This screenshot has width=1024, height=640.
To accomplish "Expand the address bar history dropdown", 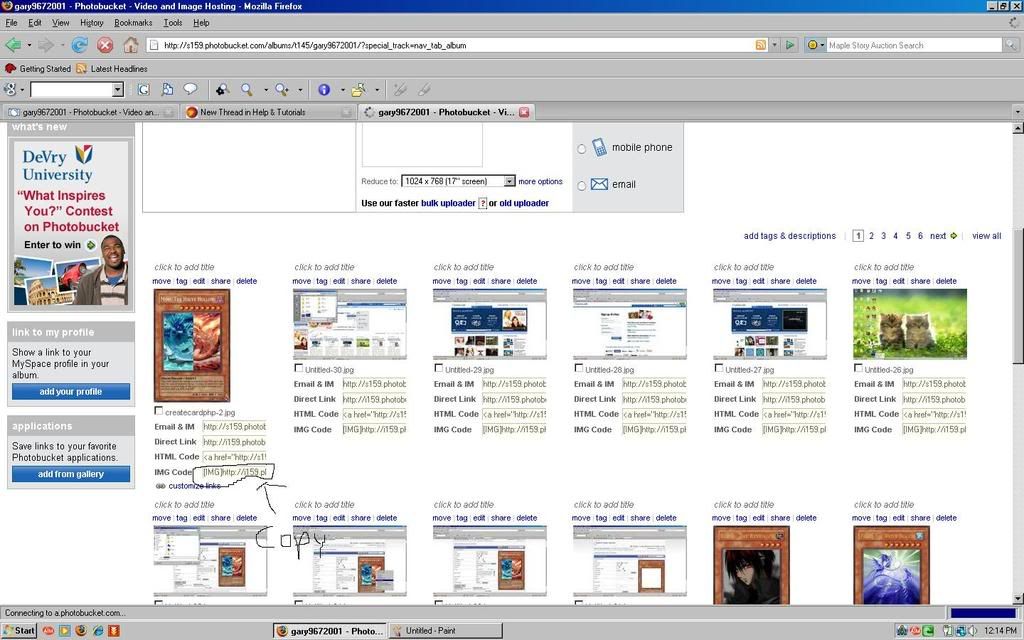I will tap(776, 45).
